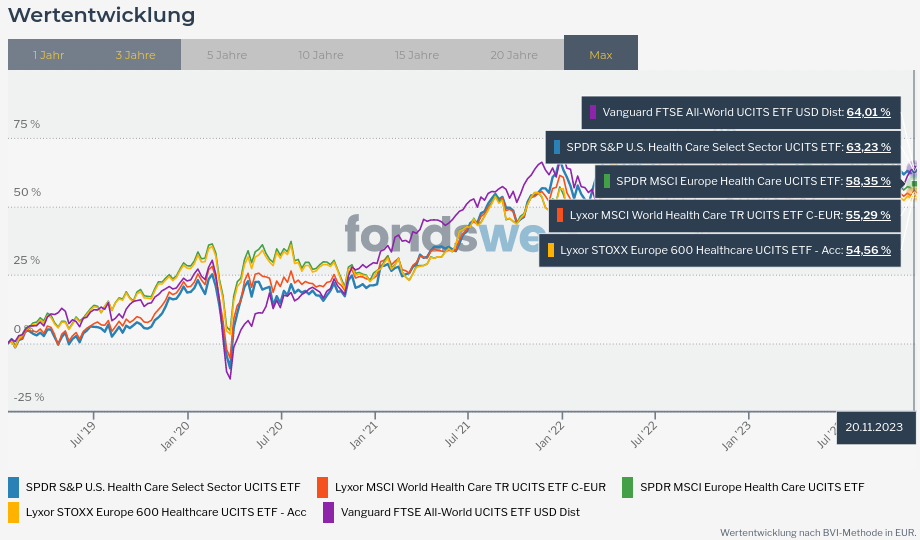Image resolution: width=920 pixels, height=540 pixels.
Task: Show the Max time range
Action: coord(601,55)
